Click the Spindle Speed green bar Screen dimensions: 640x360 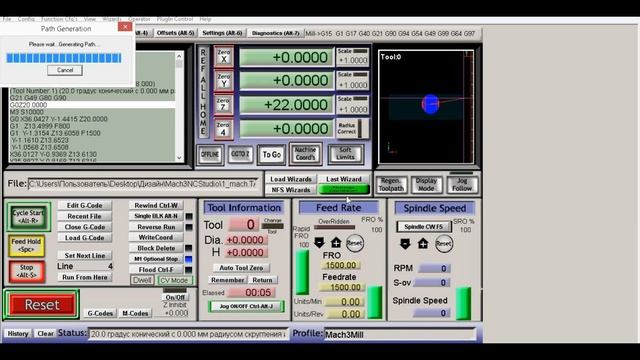tap(463, 303)
